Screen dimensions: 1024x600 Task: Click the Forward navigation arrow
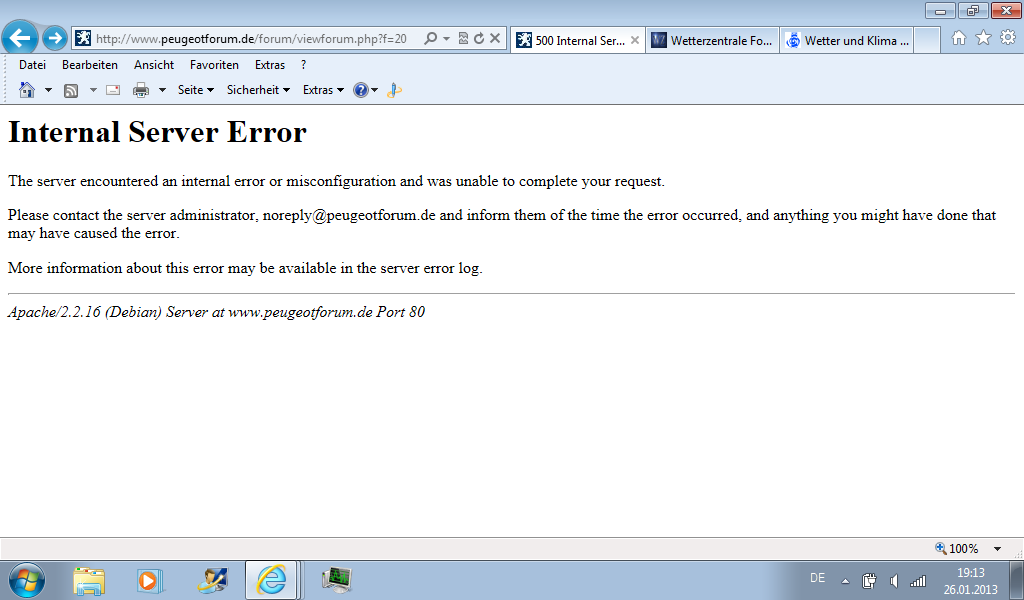pos(55,38)
